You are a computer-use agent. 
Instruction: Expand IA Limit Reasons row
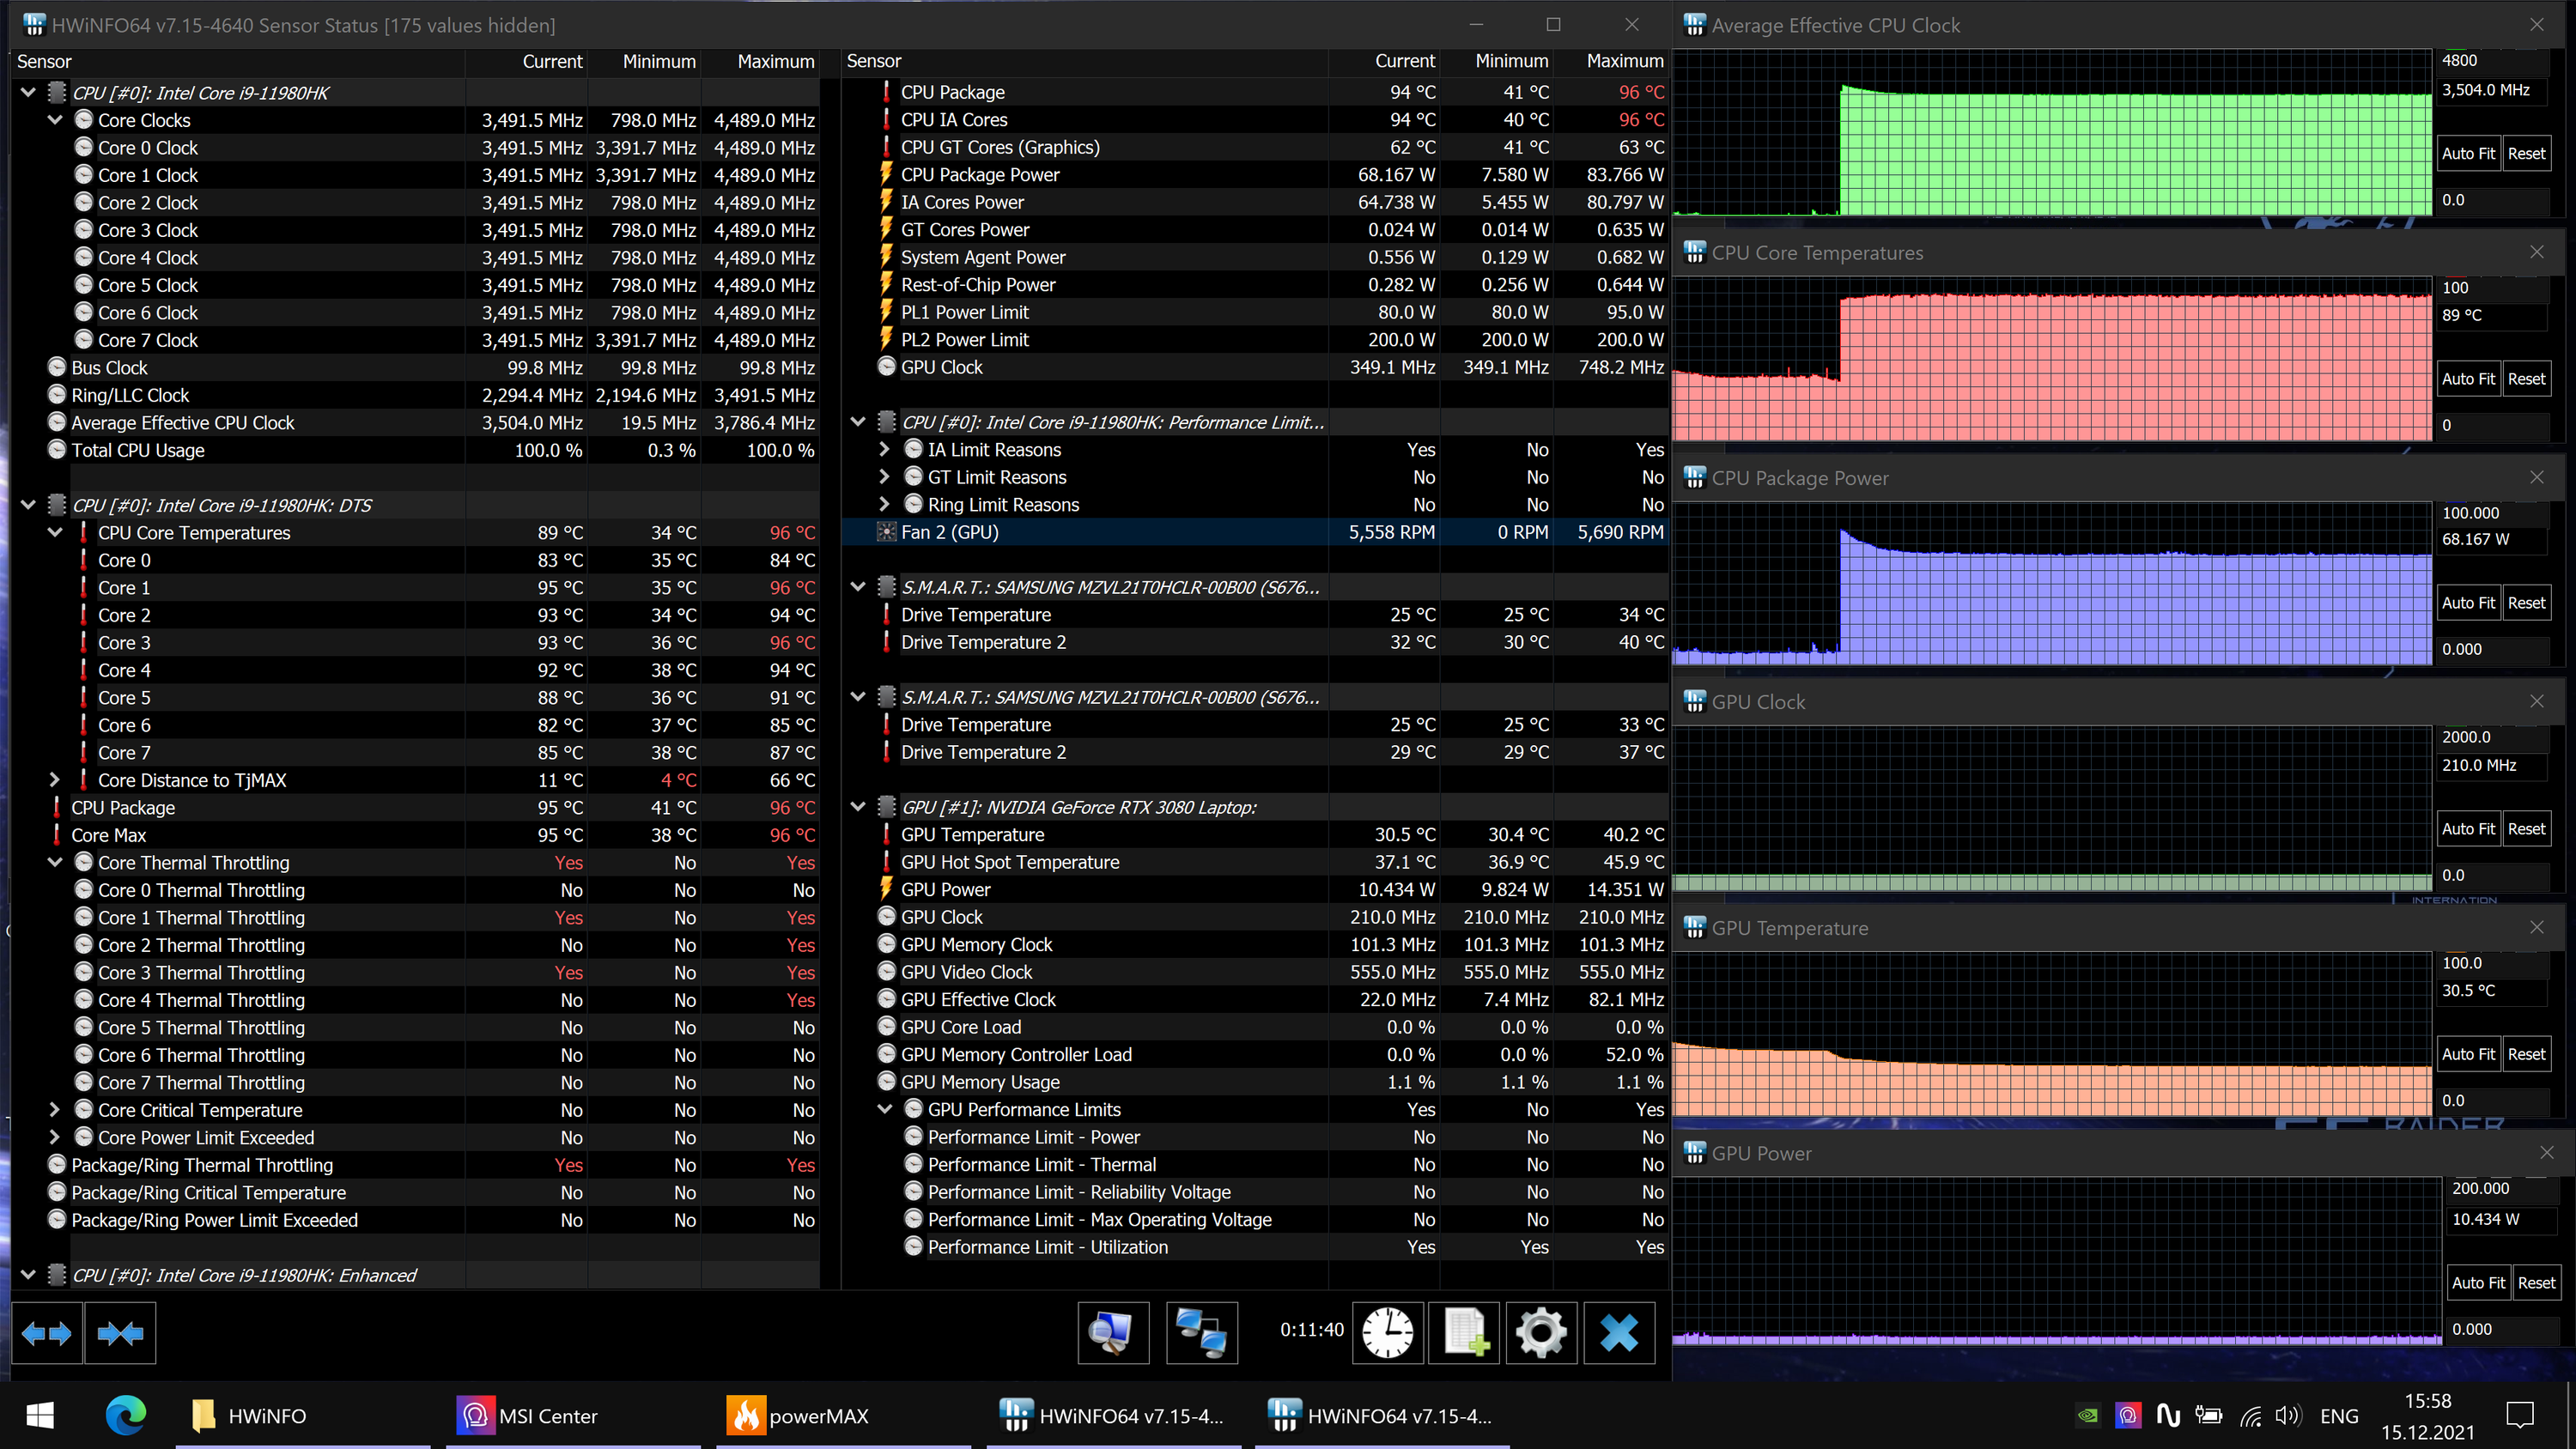click(x=884, y=450)
